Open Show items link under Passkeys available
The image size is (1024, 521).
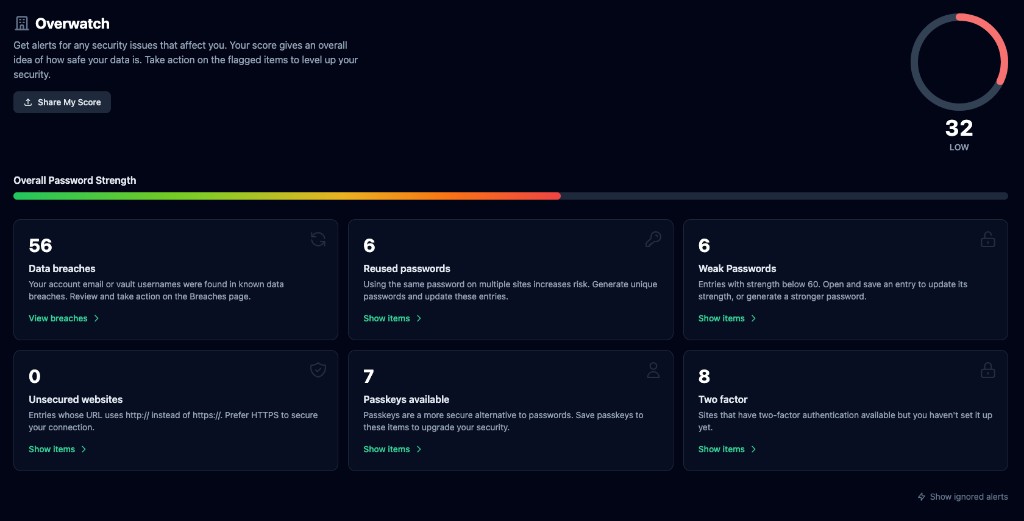[x=387, y=449]
